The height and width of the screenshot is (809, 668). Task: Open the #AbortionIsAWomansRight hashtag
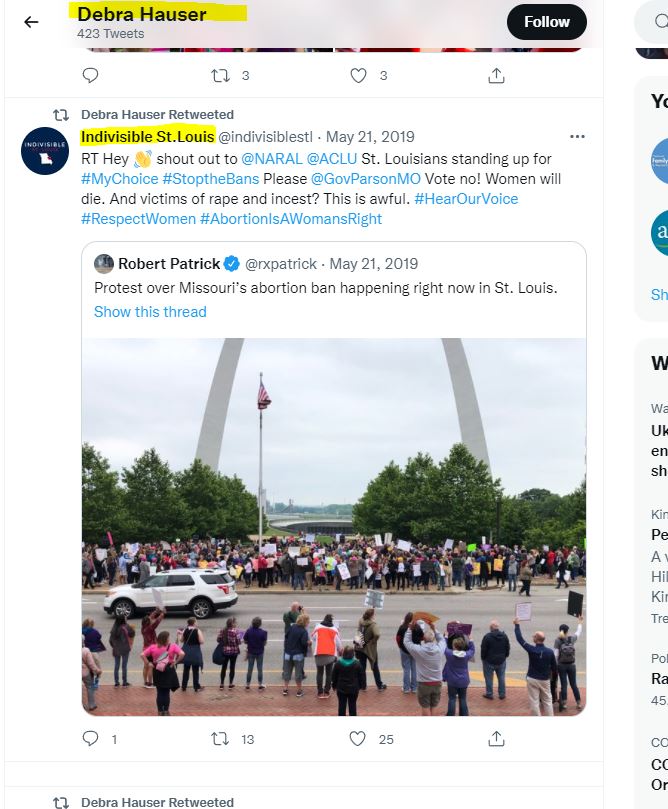click(x=291, y=219)
